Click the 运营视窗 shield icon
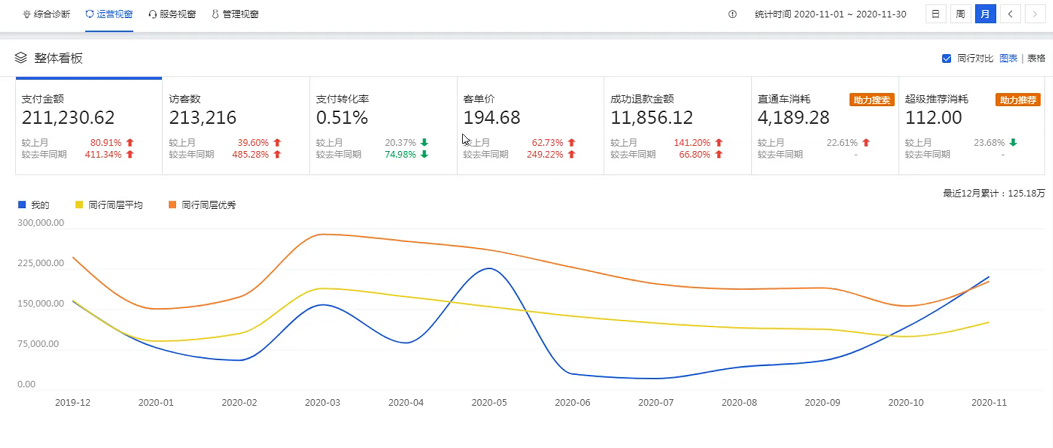Viewport: 1053px width, 448px height. pyautogui.click(x=89, y=14)
